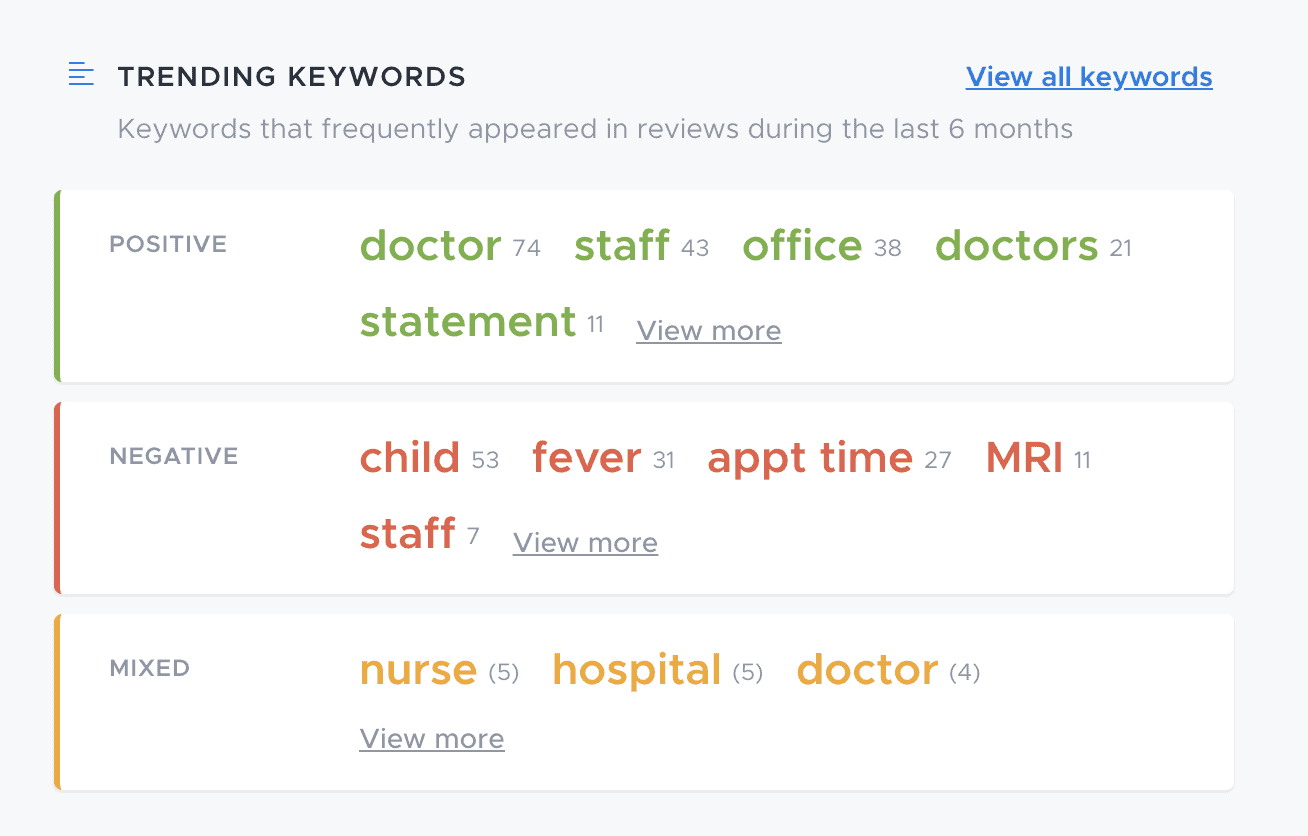
Task: Select the positive keyword "staff"
Action: (x=621, y=246)
